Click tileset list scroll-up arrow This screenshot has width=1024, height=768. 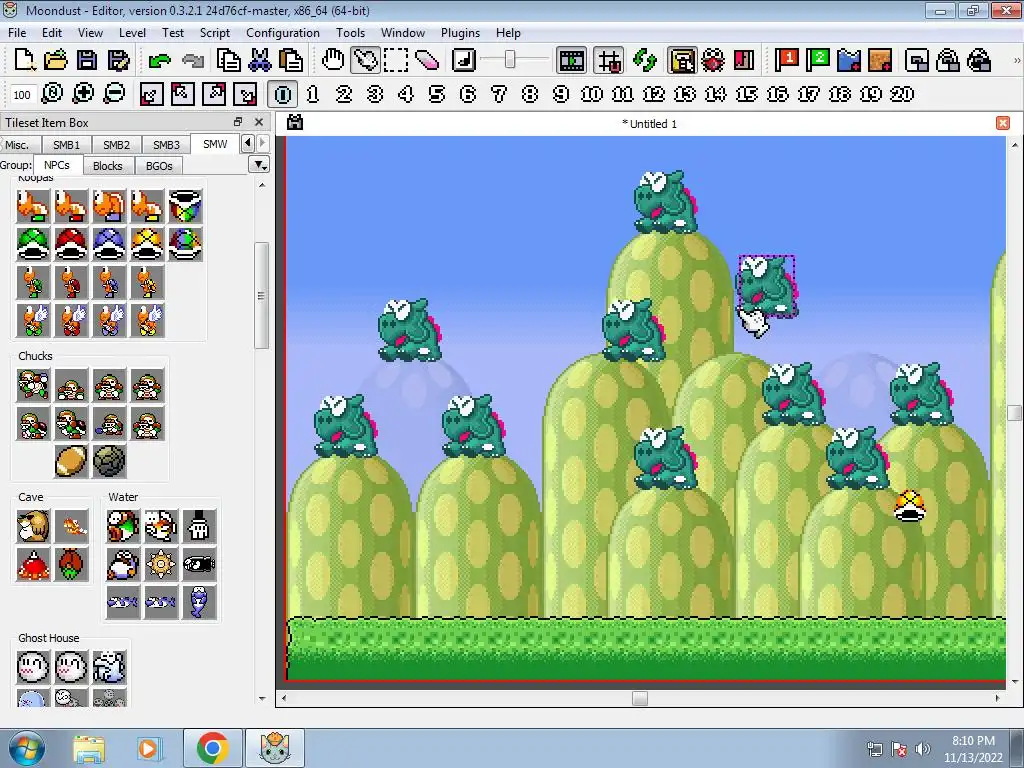coord(262,185)
